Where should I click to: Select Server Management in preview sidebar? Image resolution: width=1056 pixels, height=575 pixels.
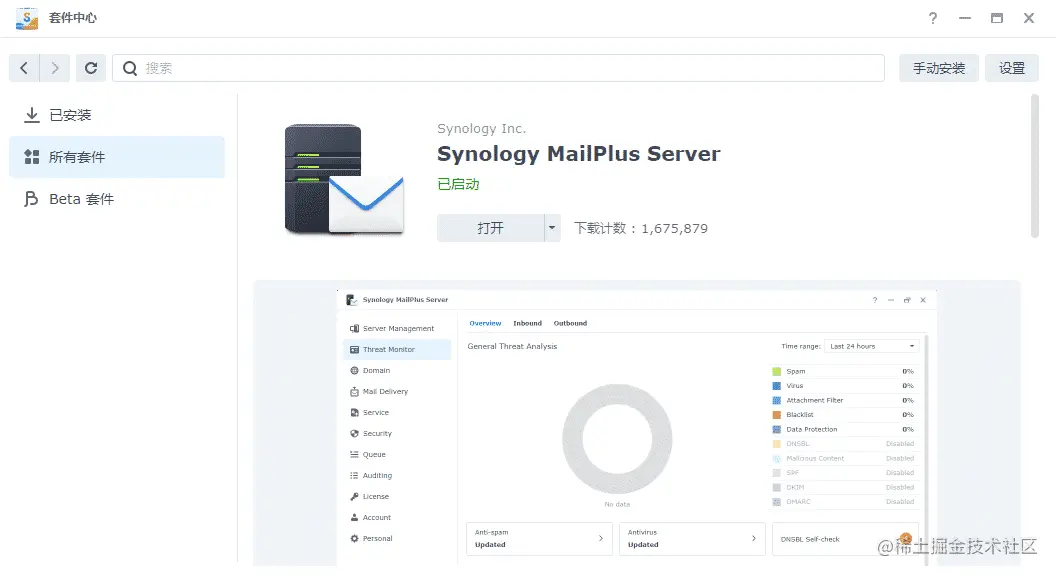[397, 329]
